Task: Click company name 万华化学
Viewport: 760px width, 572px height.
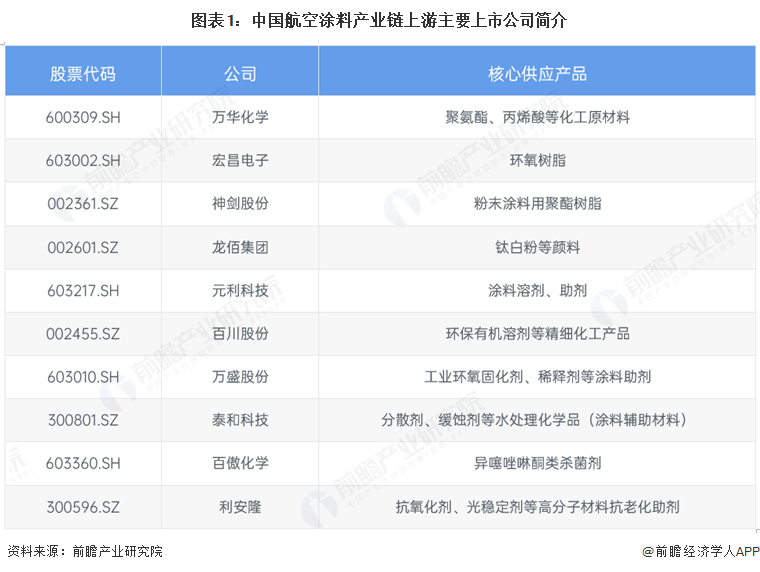Action: [x=240, y=117]
